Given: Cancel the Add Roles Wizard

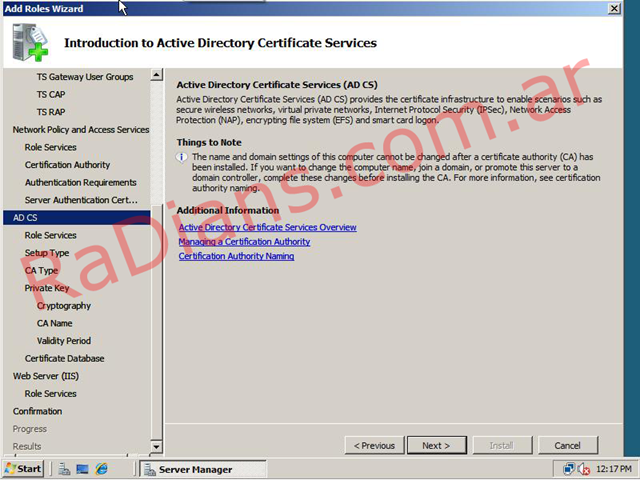Looking at the screenshot, I should (567, 445).
